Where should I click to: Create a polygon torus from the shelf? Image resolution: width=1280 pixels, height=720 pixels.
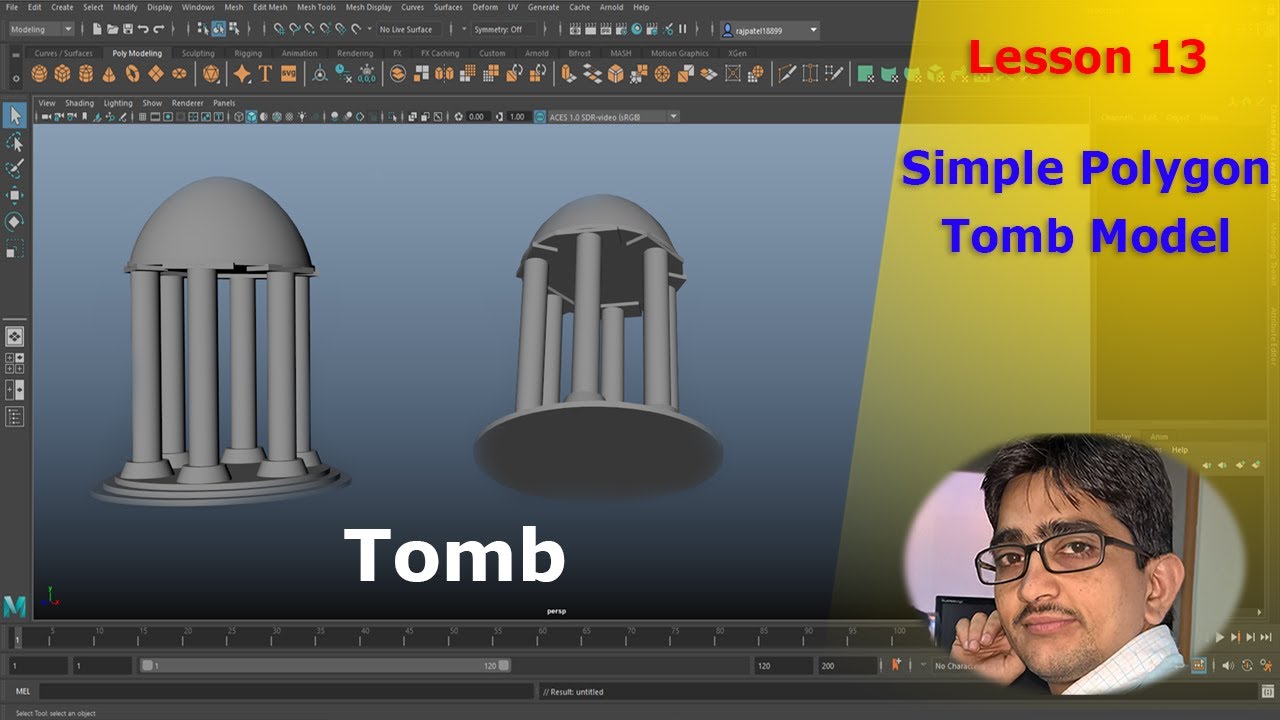[132, 73]
